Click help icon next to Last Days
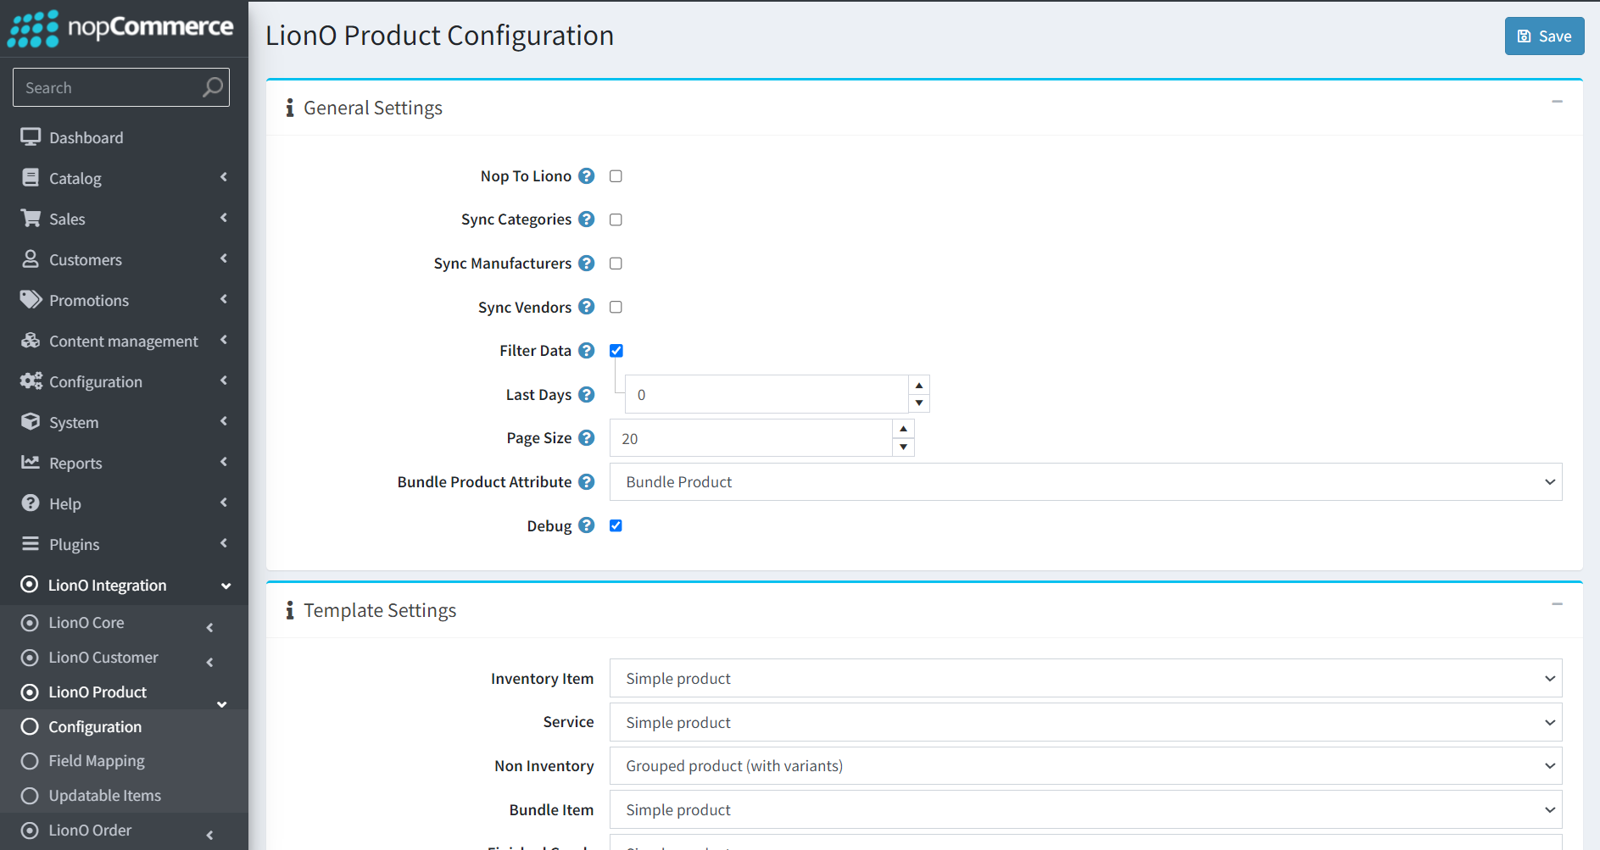The image size is (1600, 850). coord(587,394)
